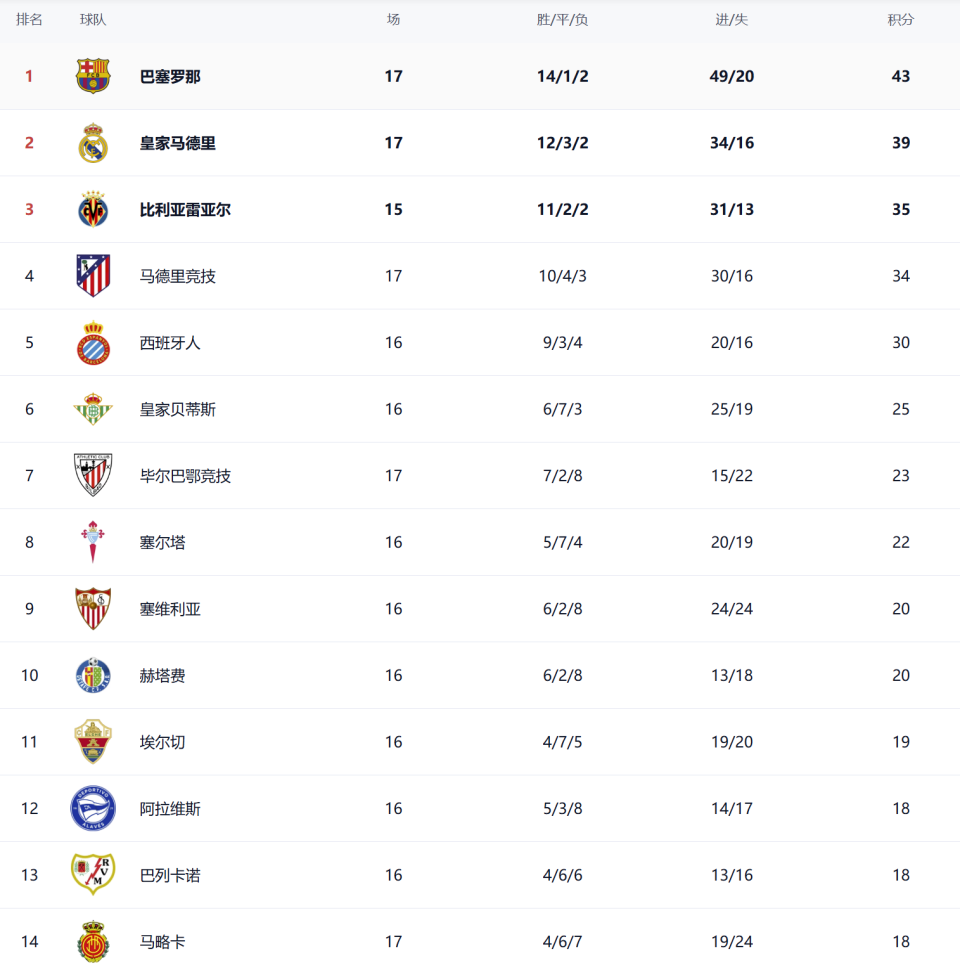This screenshot has width=960, height=970.
Task: Click team name 马略卡
Action: tap(162, 941)
